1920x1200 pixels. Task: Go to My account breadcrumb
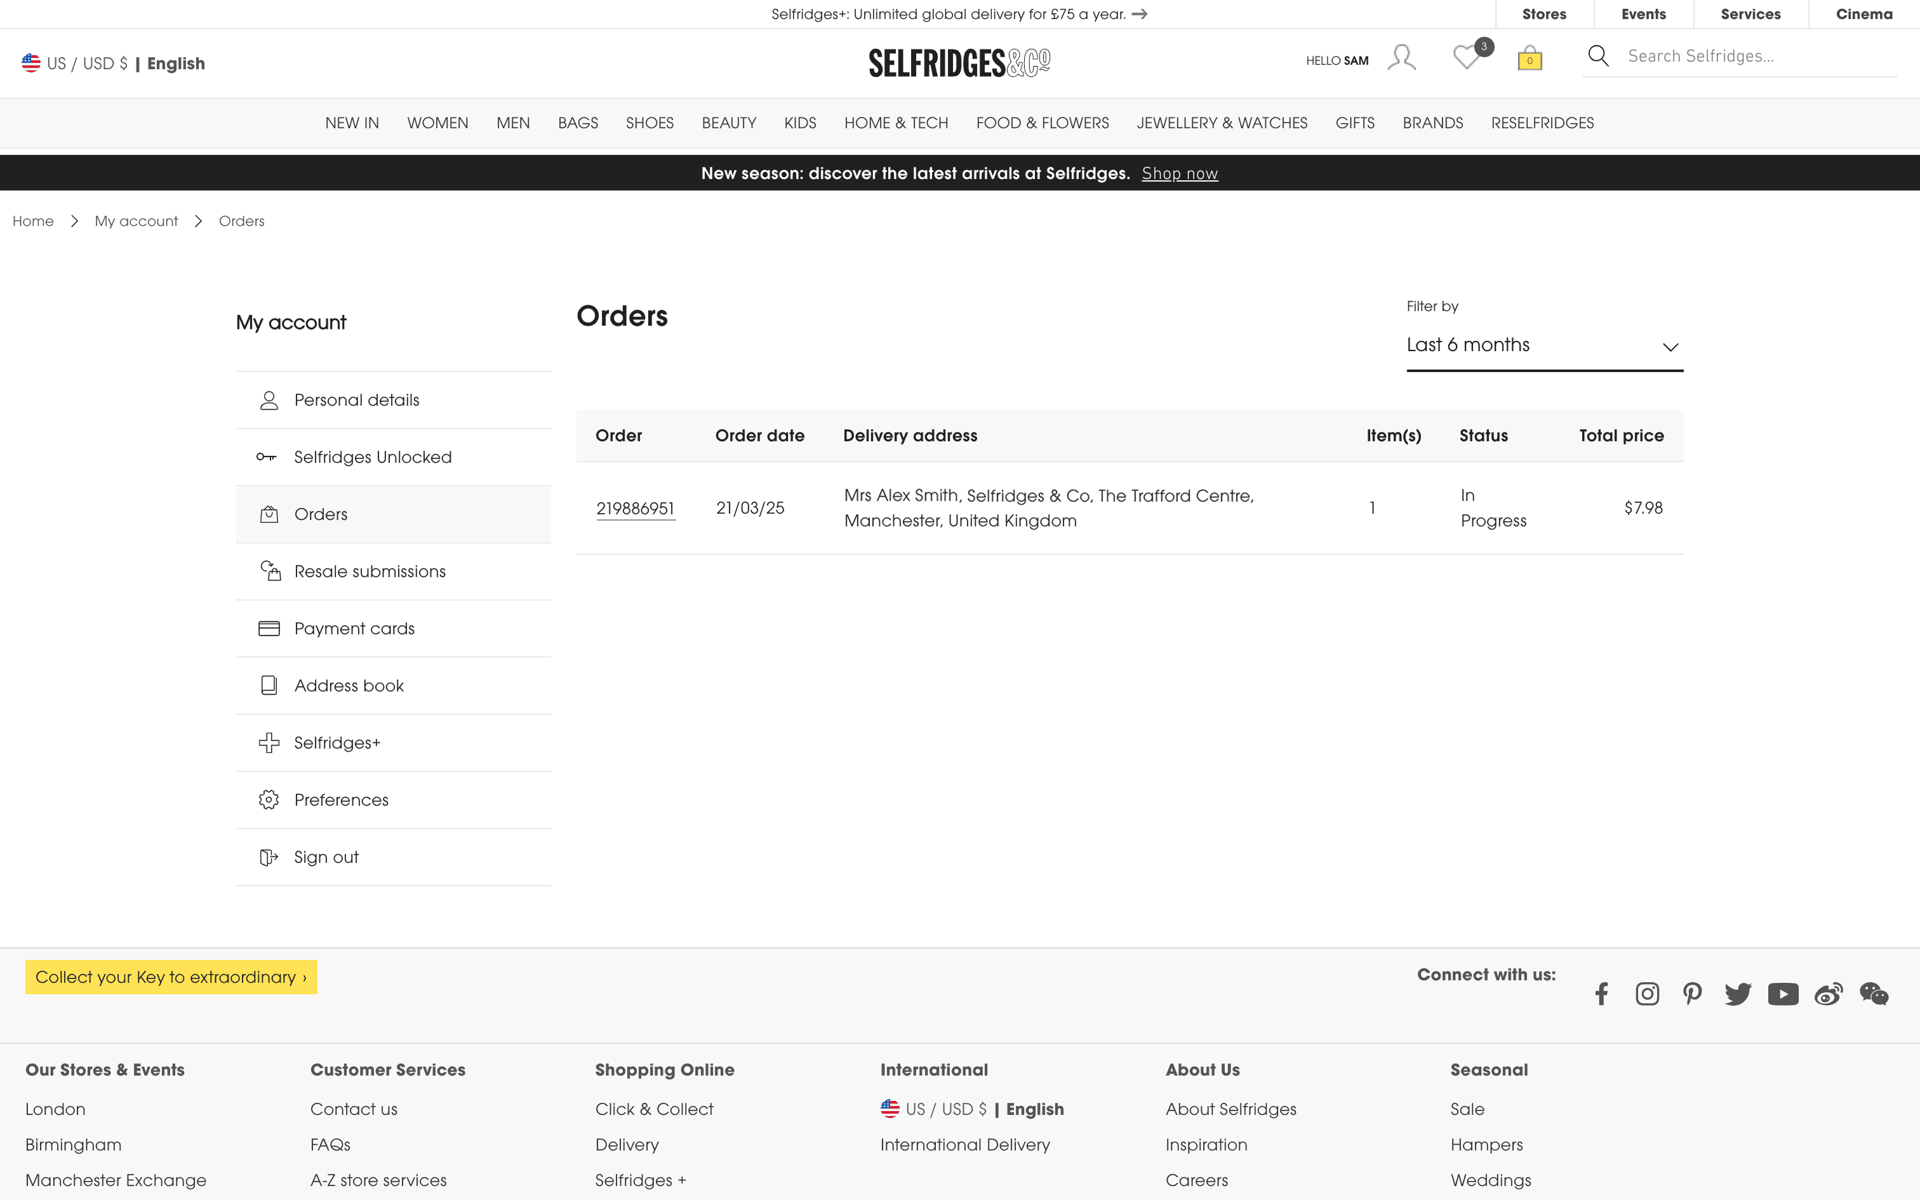click(x=136, y=221)
